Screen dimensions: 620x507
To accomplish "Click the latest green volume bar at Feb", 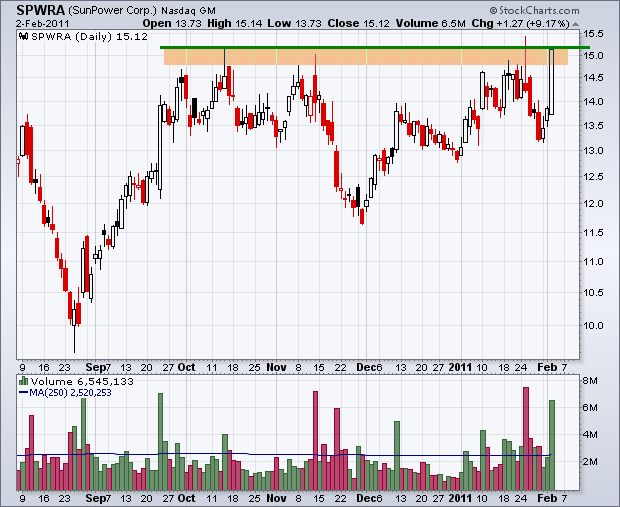I will [552, 445].
